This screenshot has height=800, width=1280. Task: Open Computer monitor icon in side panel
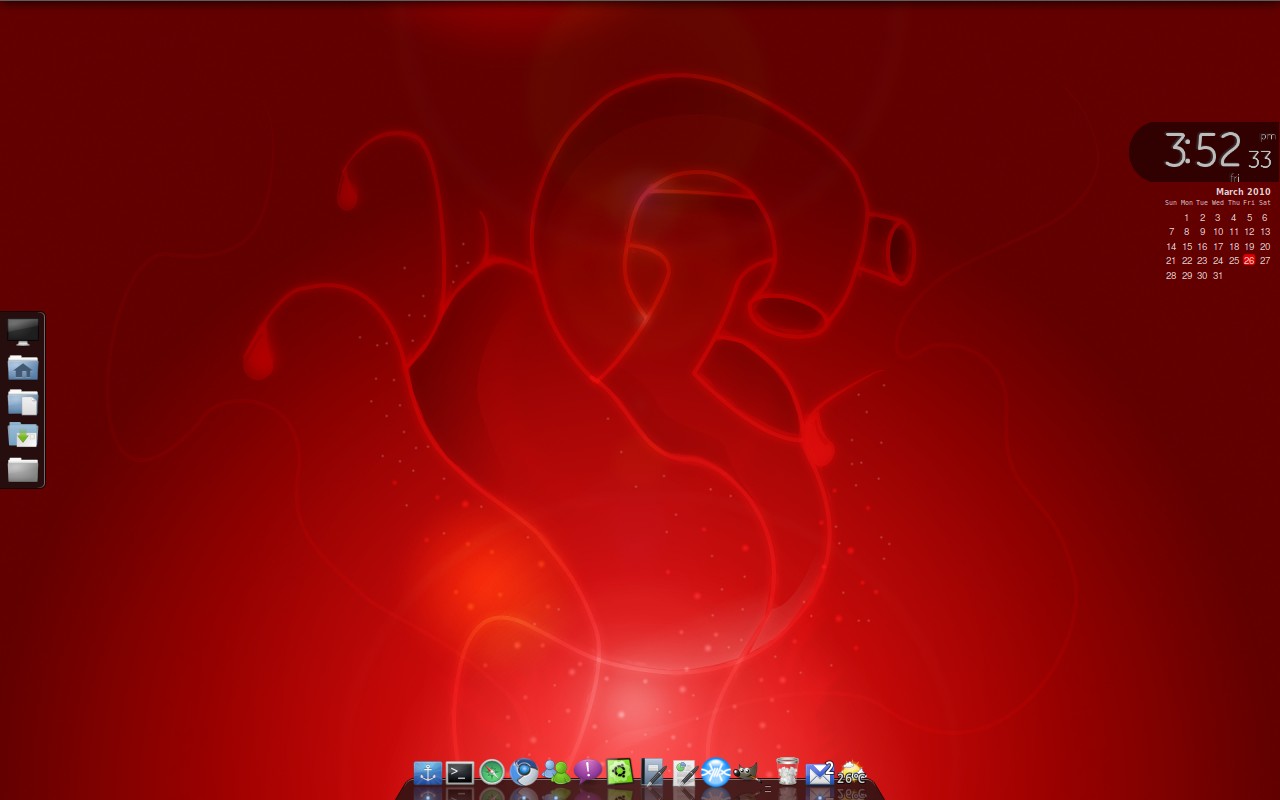(23, 332)
